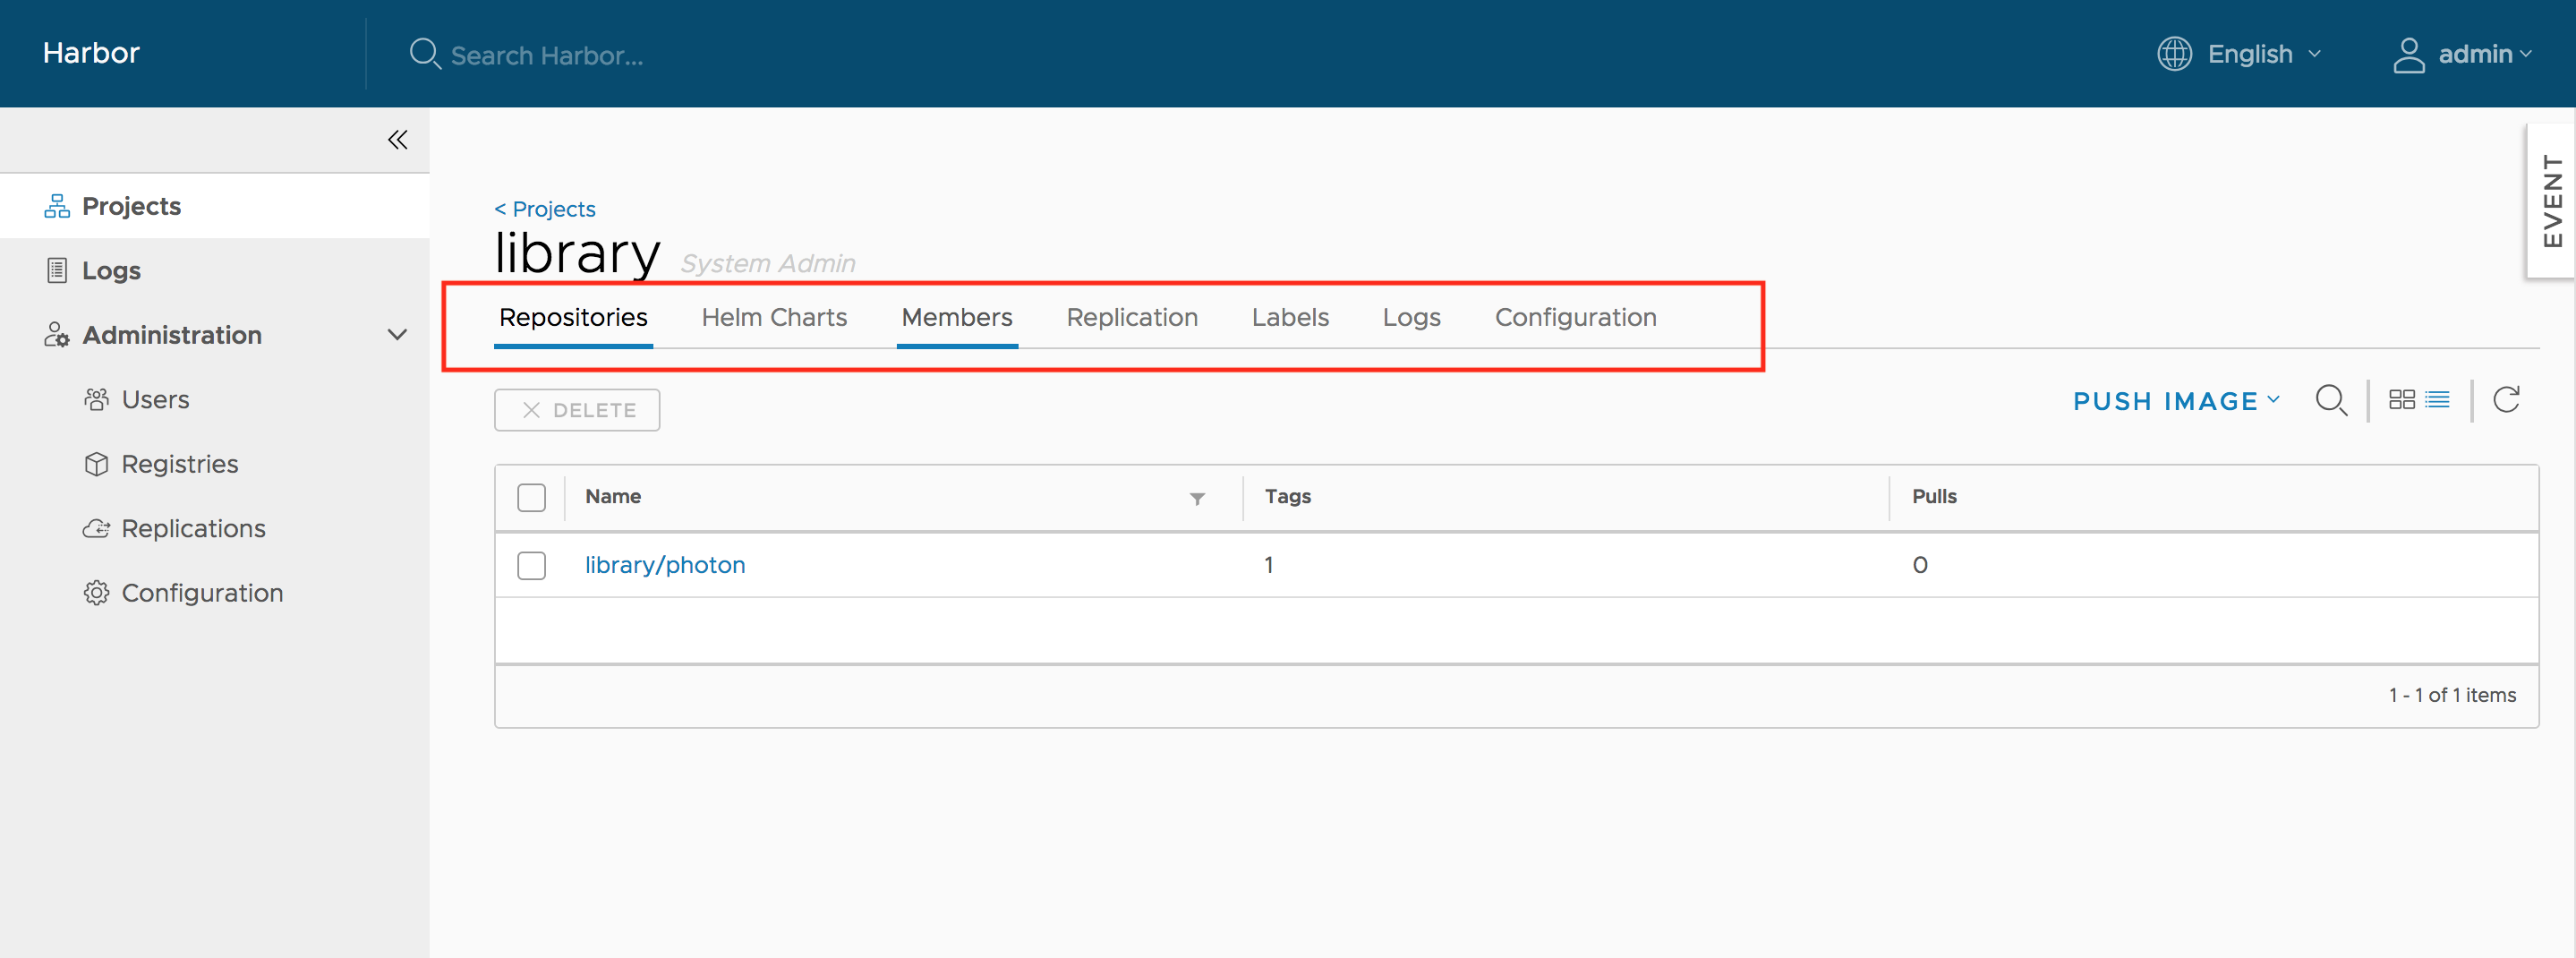Viewport: 2576px width, 958px height.
Task: Select Registries in the sidebar
Action: [x=178, y=463]
